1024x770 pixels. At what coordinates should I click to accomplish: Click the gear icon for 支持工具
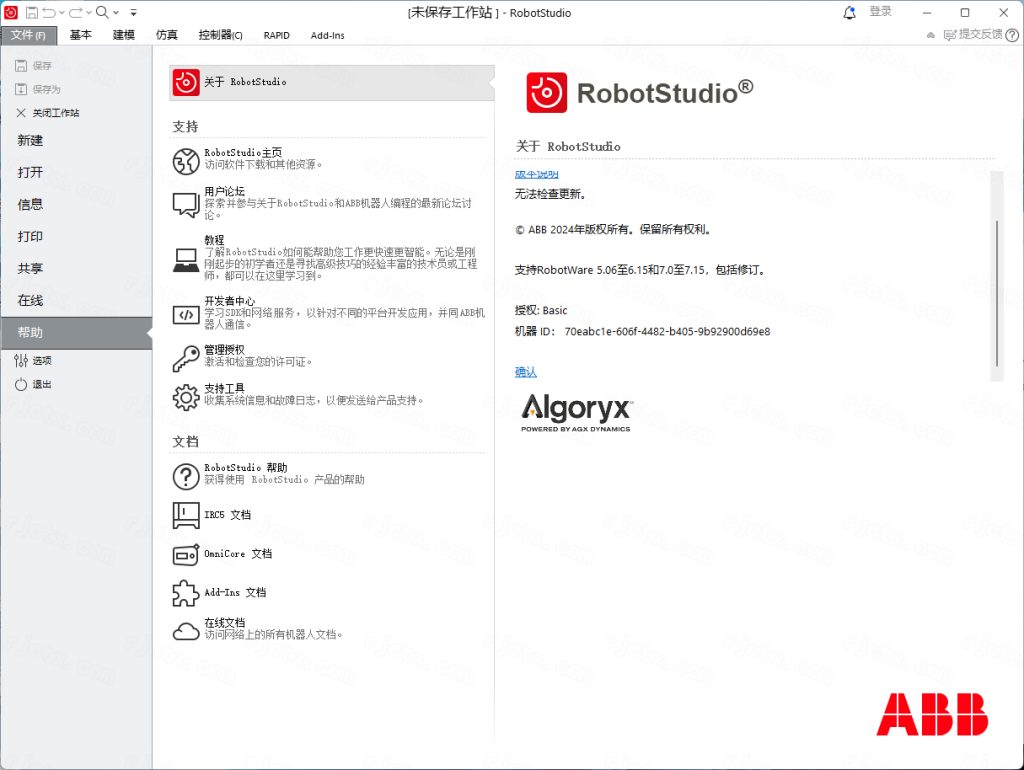tap(186, 397)
